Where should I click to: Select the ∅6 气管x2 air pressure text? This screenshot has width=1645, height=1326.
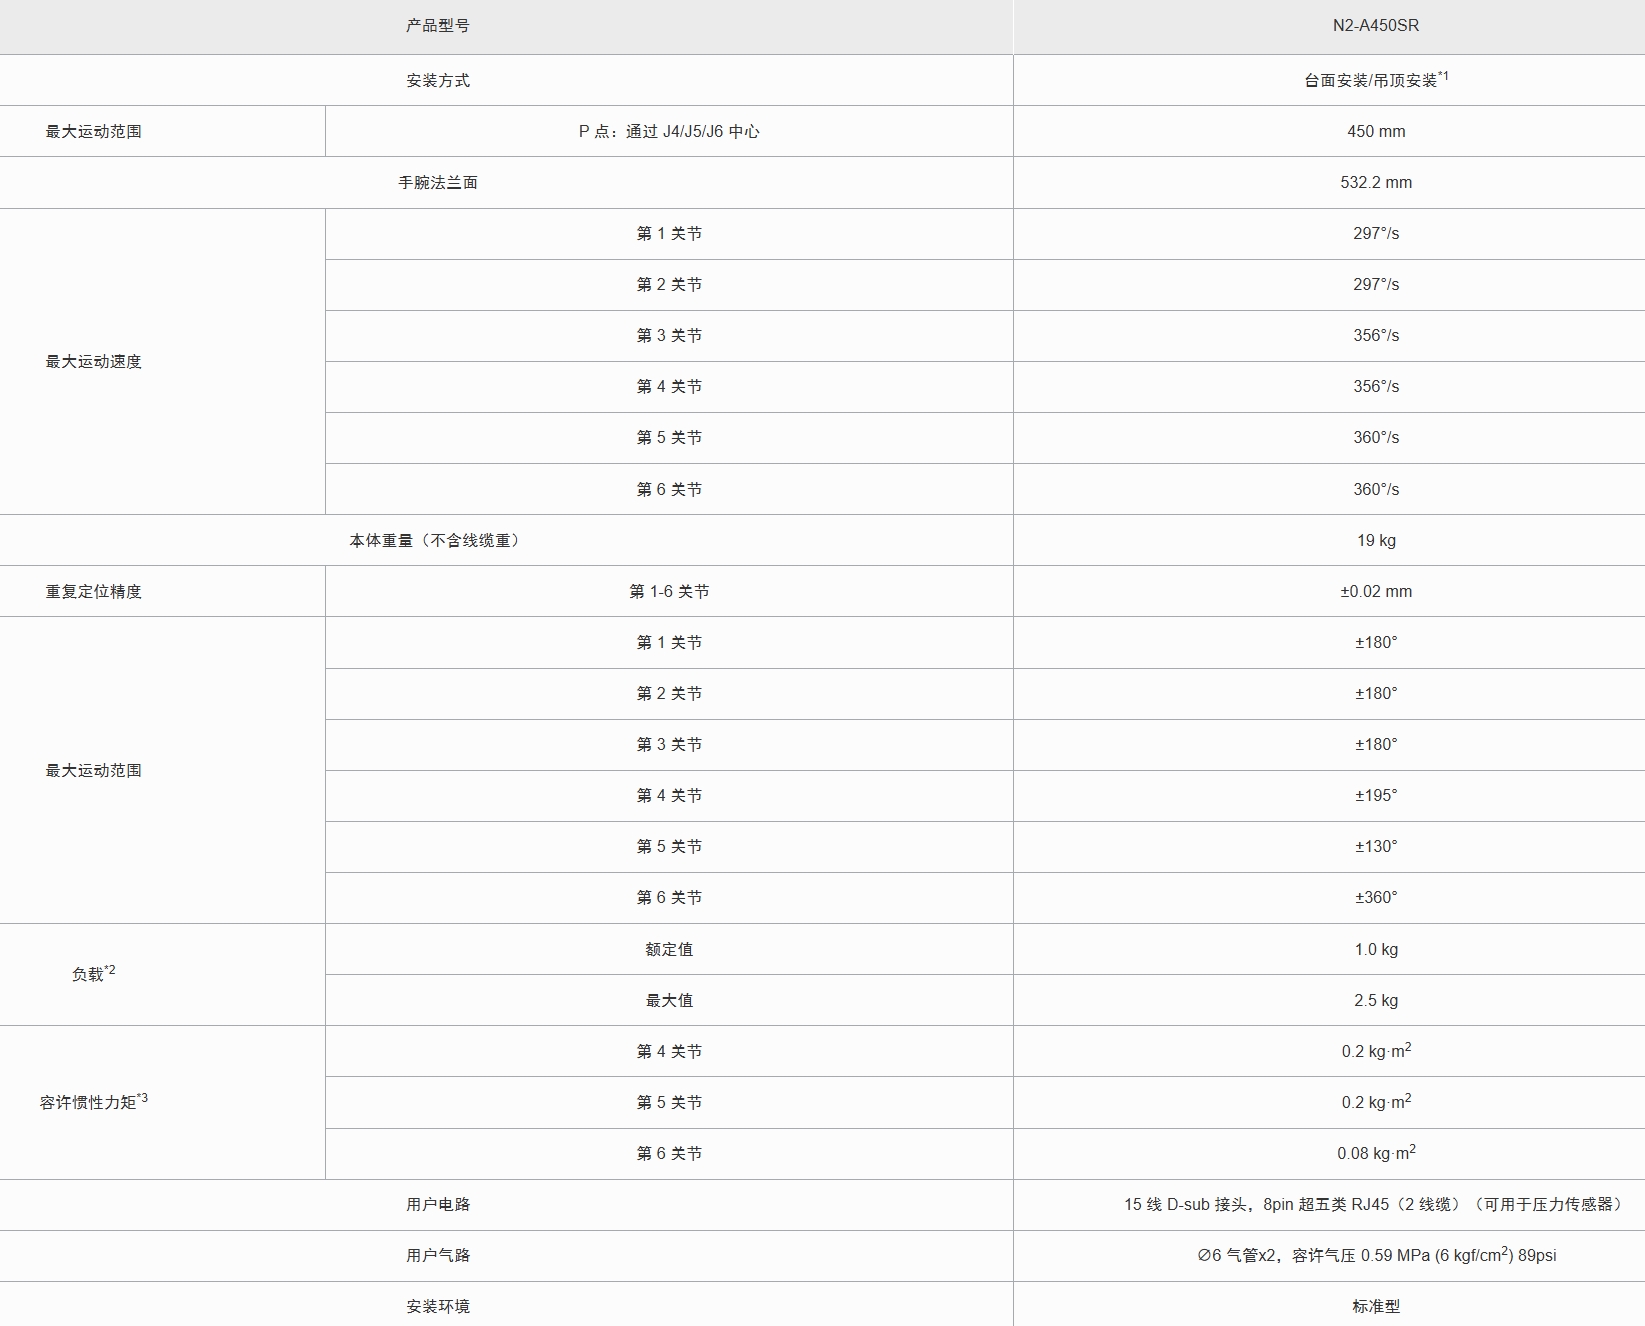(1376, 1254)
